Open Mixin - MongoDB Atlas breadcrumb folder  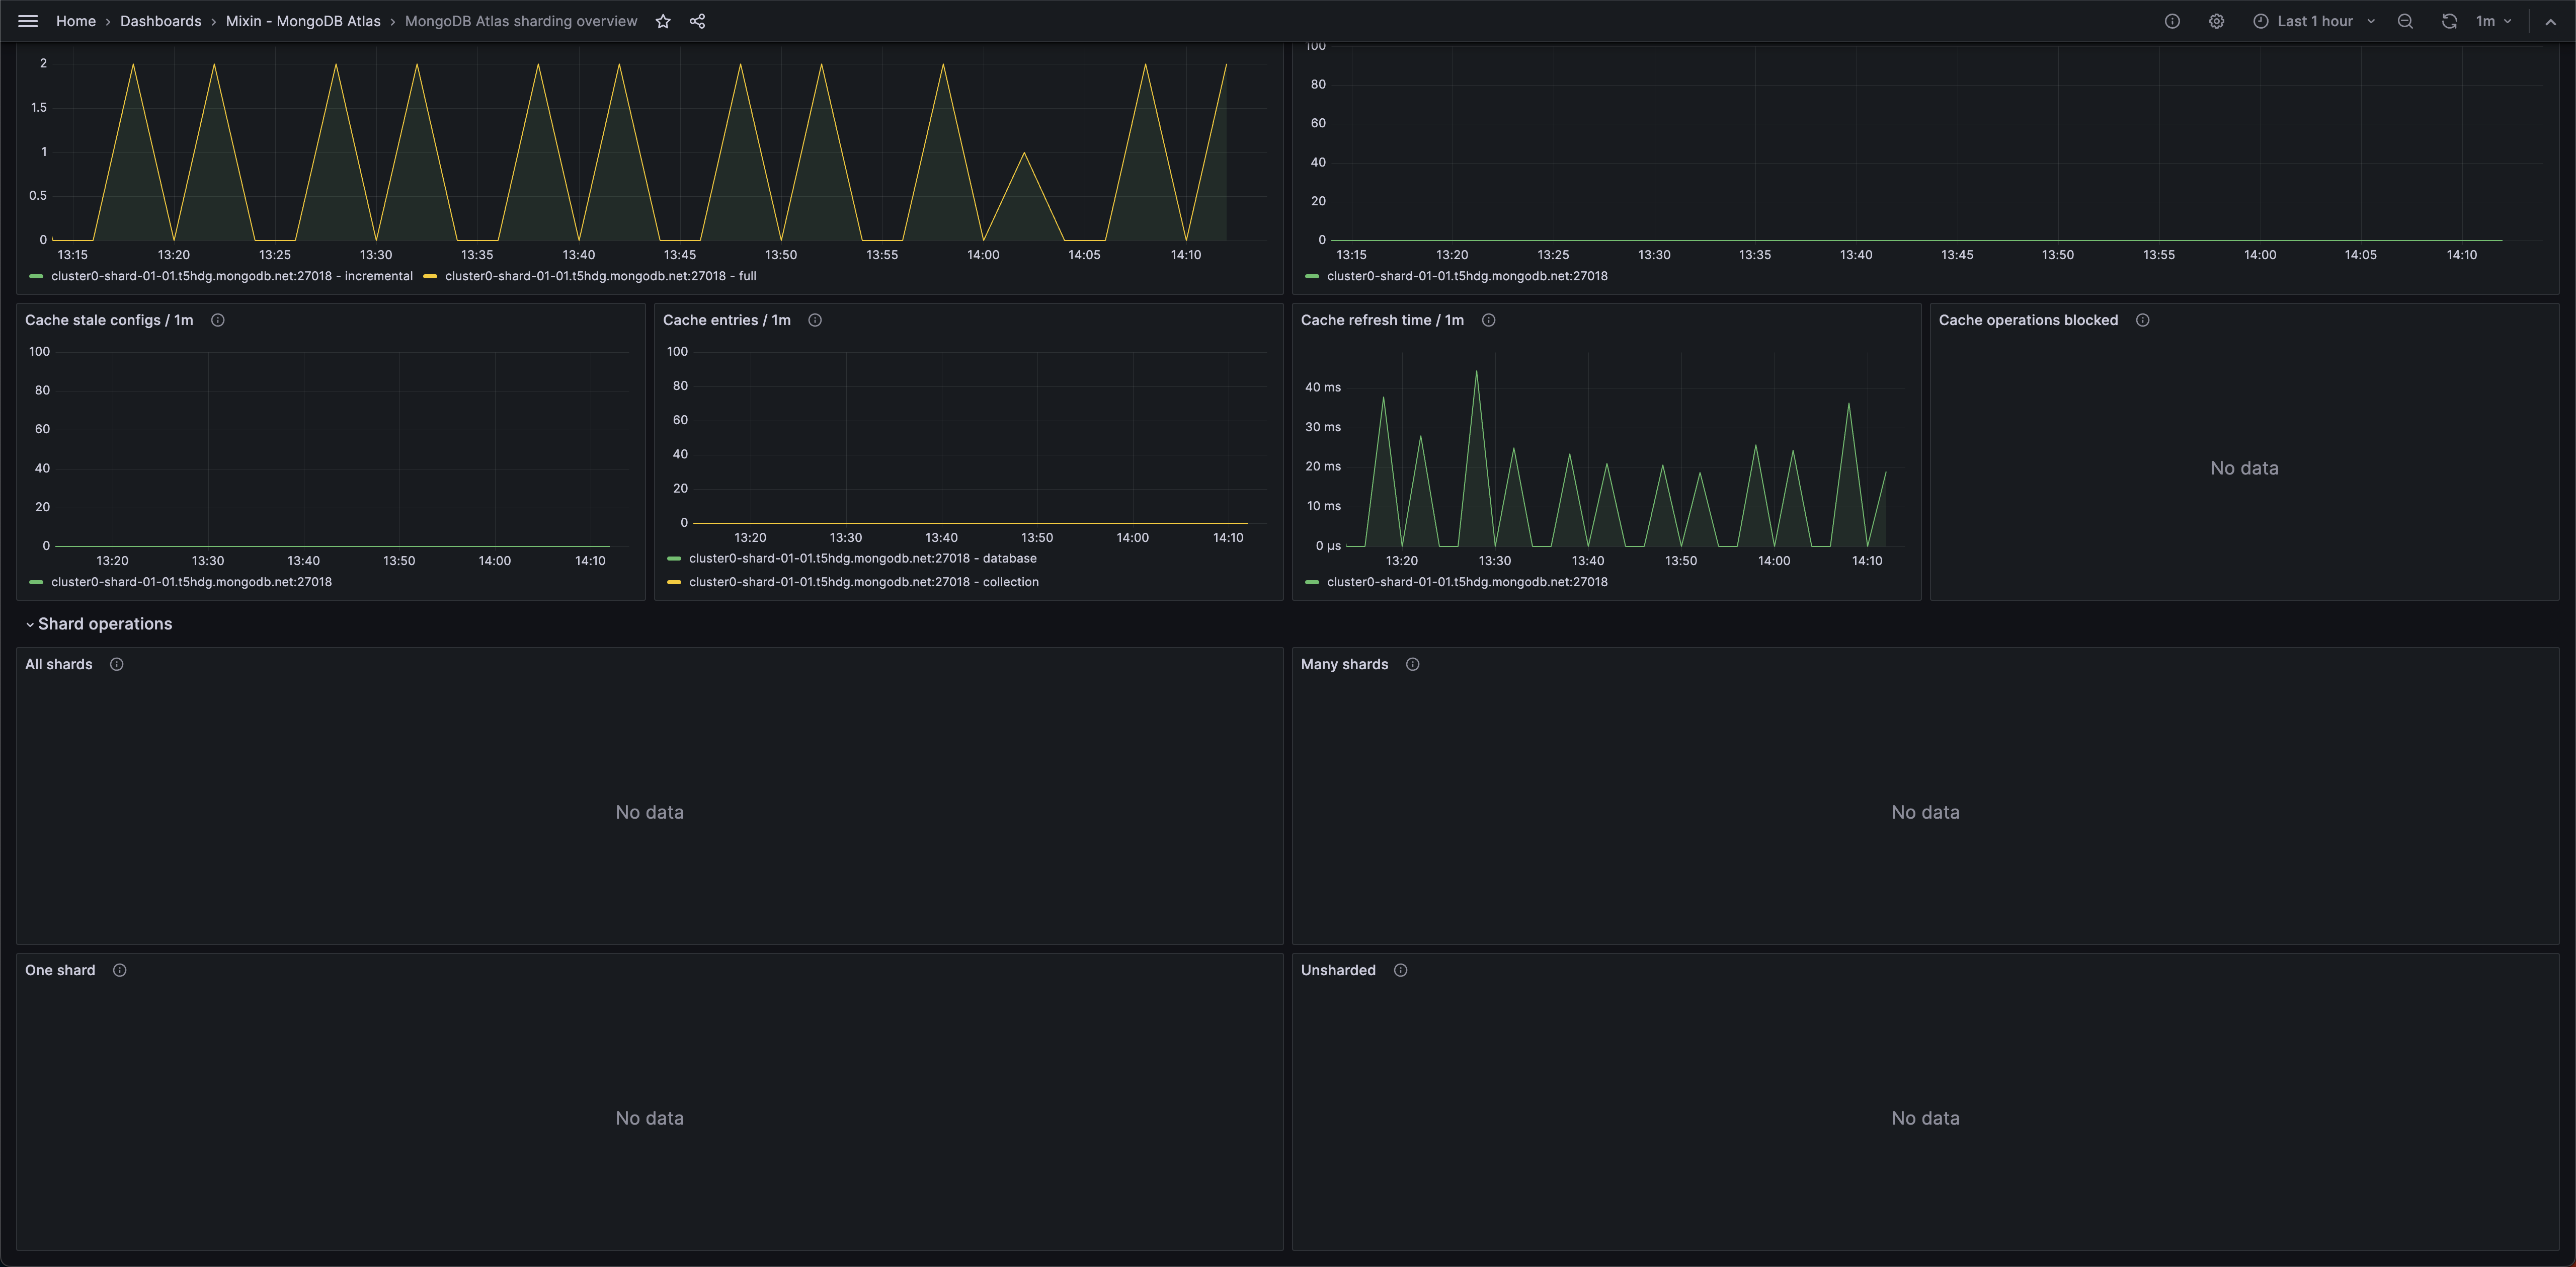302,21
